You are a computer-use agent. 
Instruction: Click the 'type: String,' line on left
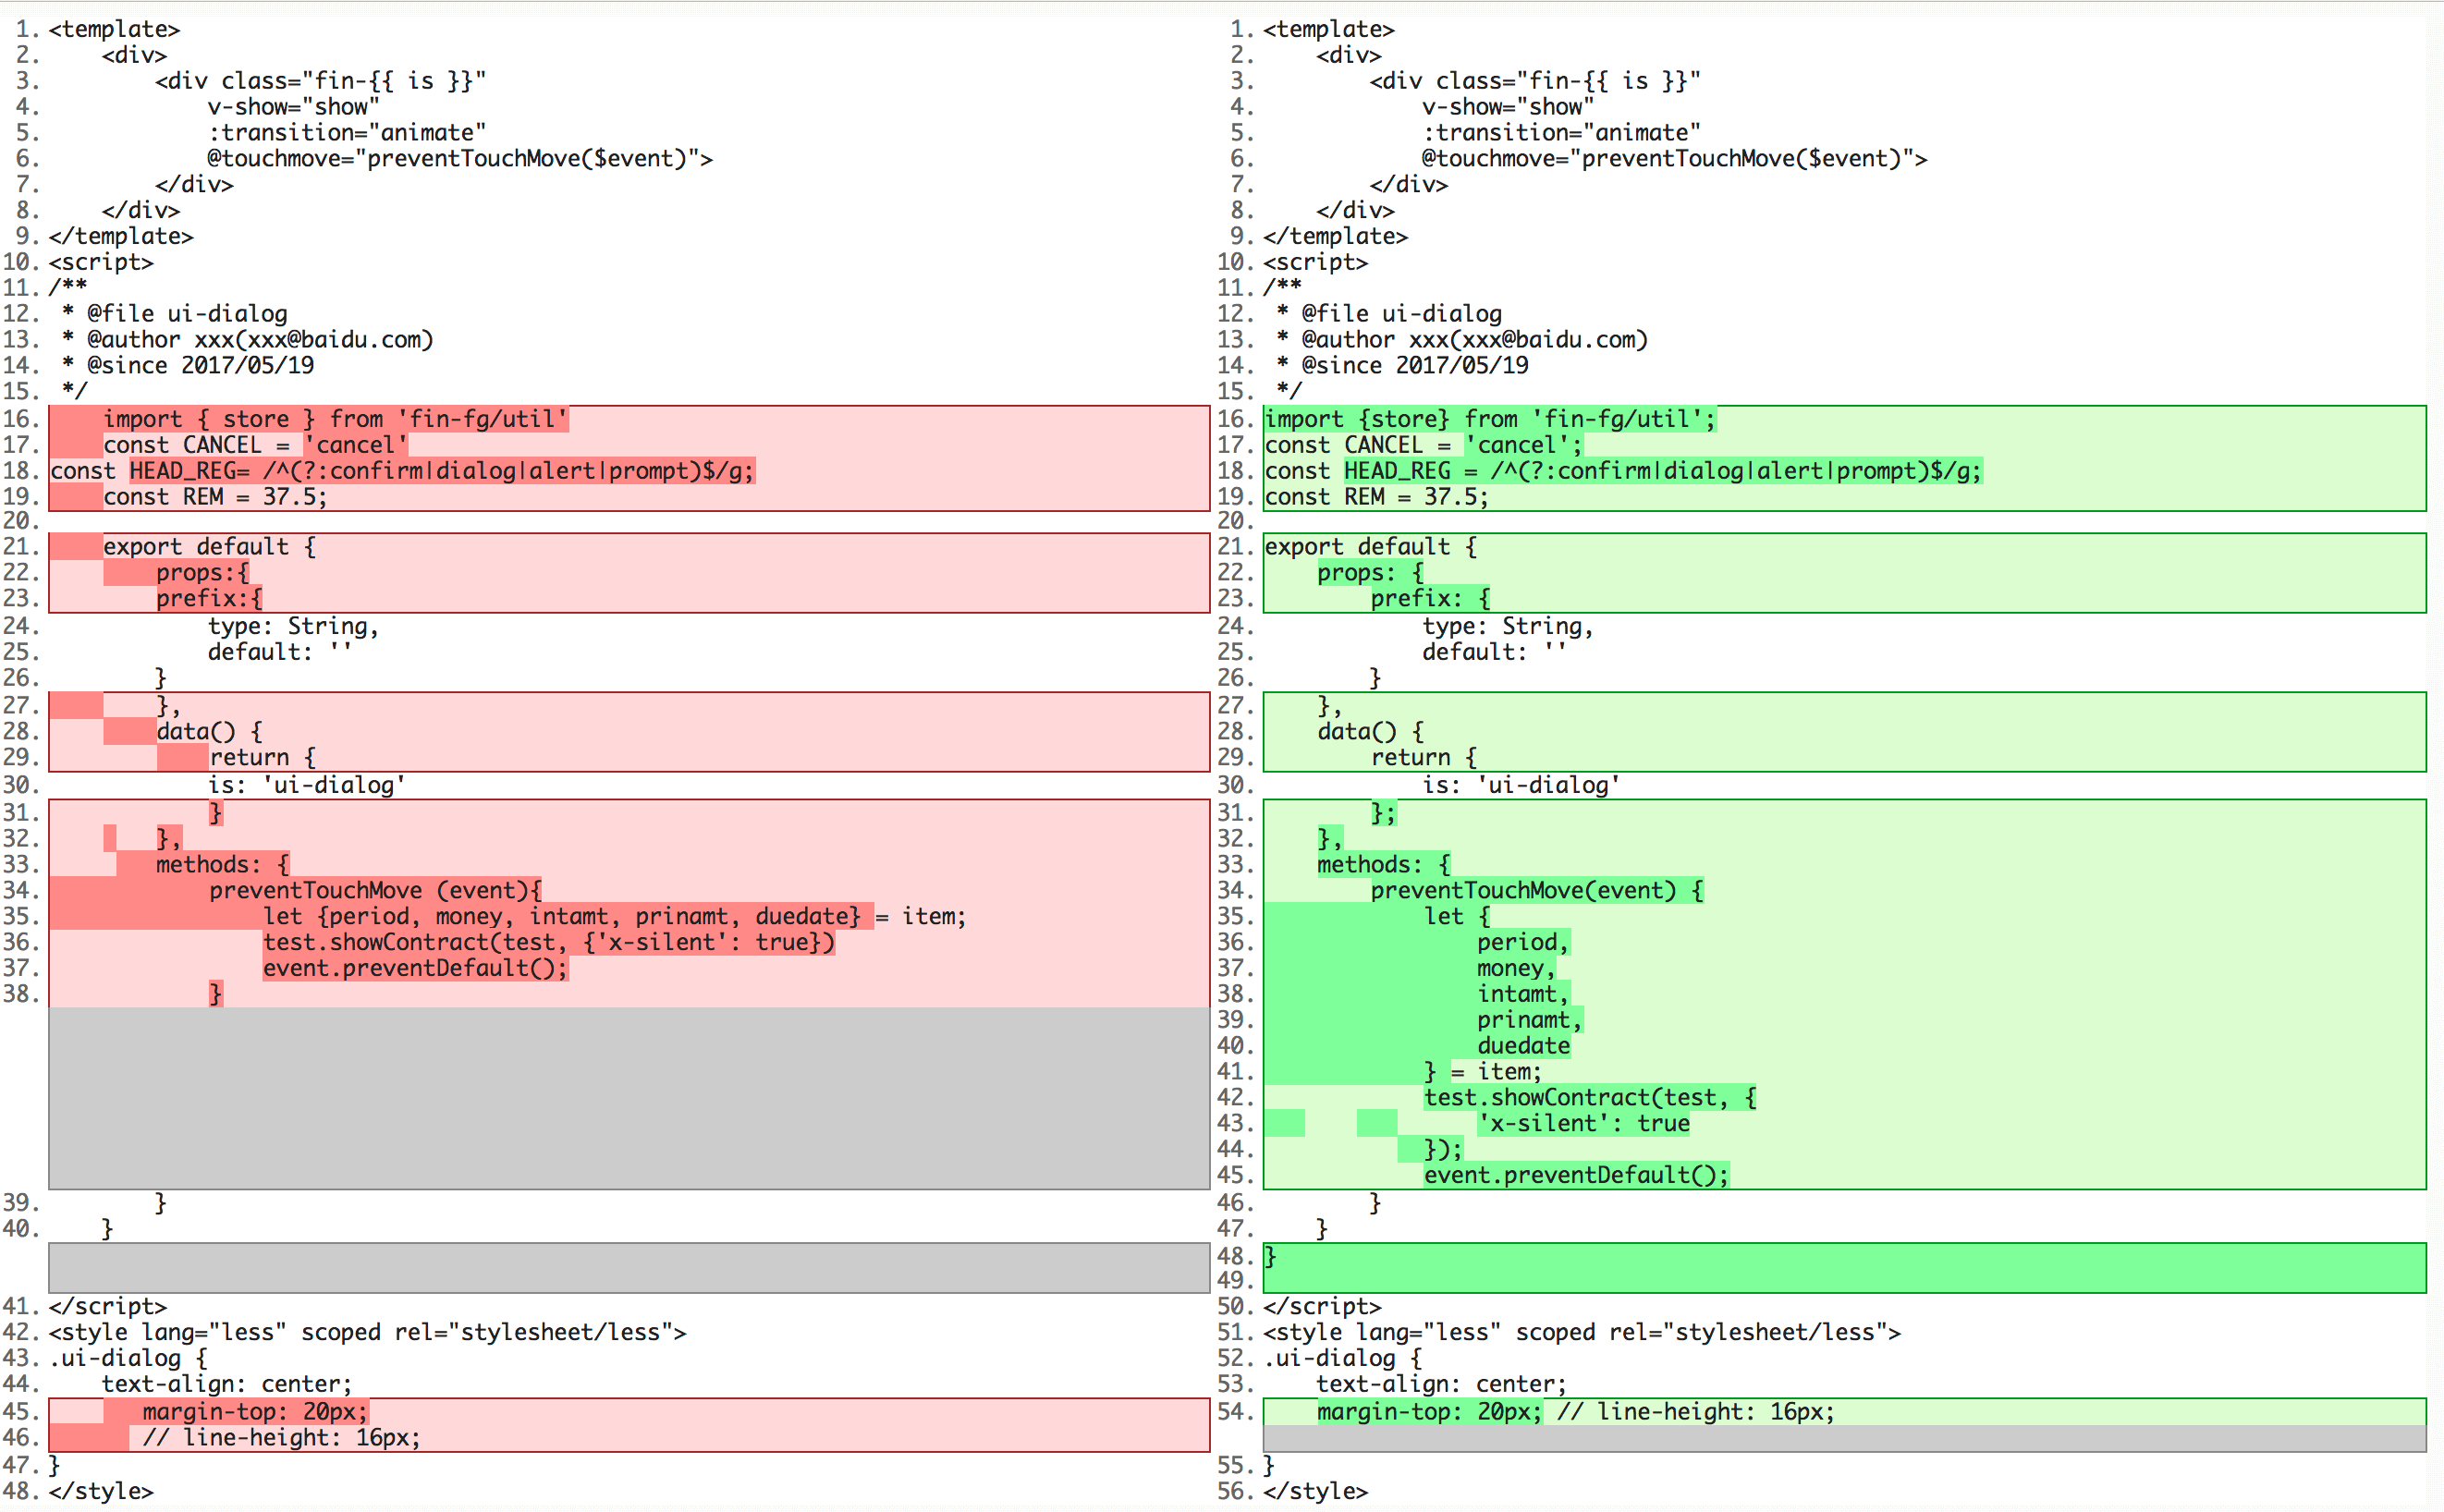point(293,626)
